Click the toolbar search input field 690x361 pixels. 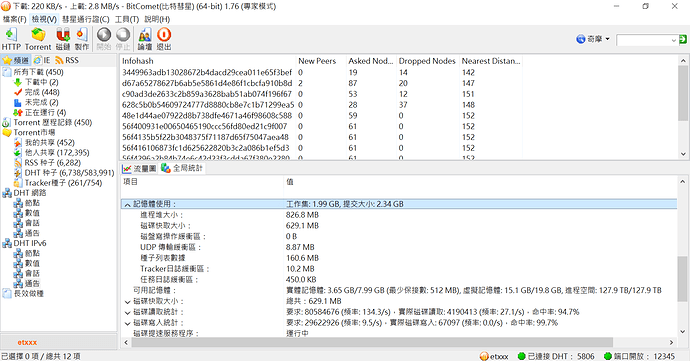coord(643,41)
